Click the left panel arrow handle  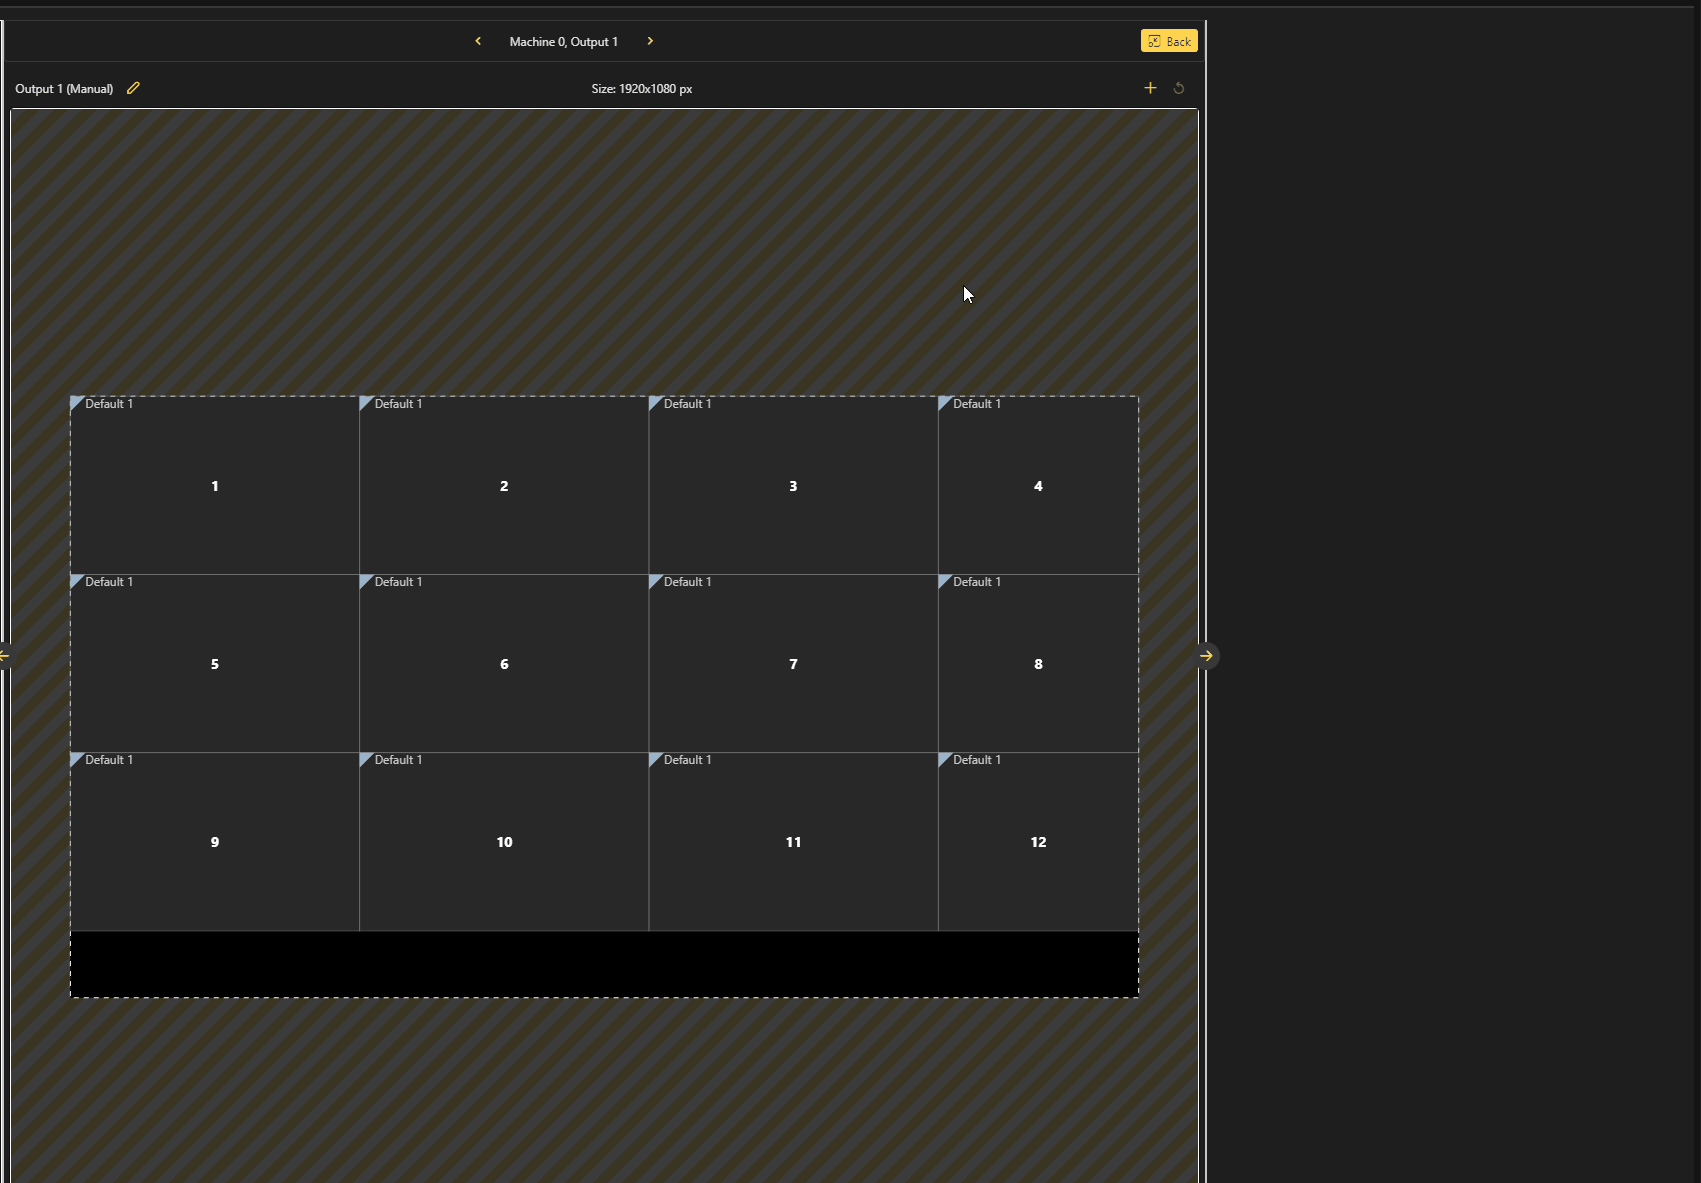coord(4,656)
